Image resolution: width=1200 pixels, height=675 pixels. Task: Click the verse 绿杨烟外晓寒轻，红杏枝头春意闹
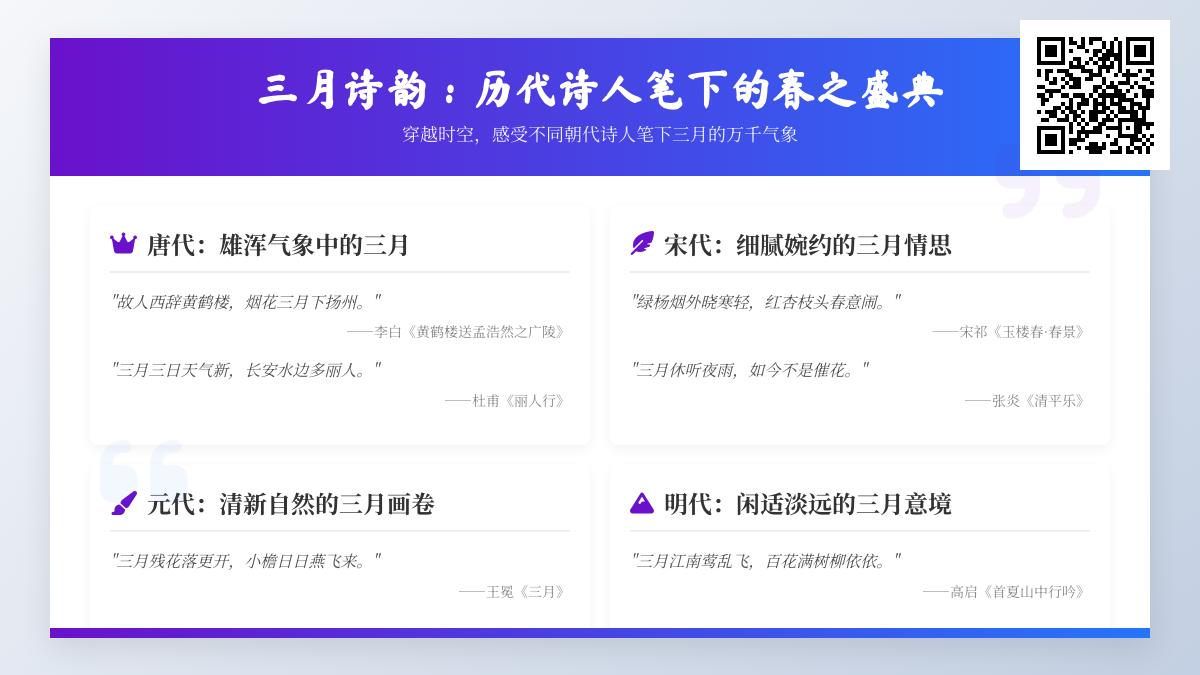(x=766, y=301)
